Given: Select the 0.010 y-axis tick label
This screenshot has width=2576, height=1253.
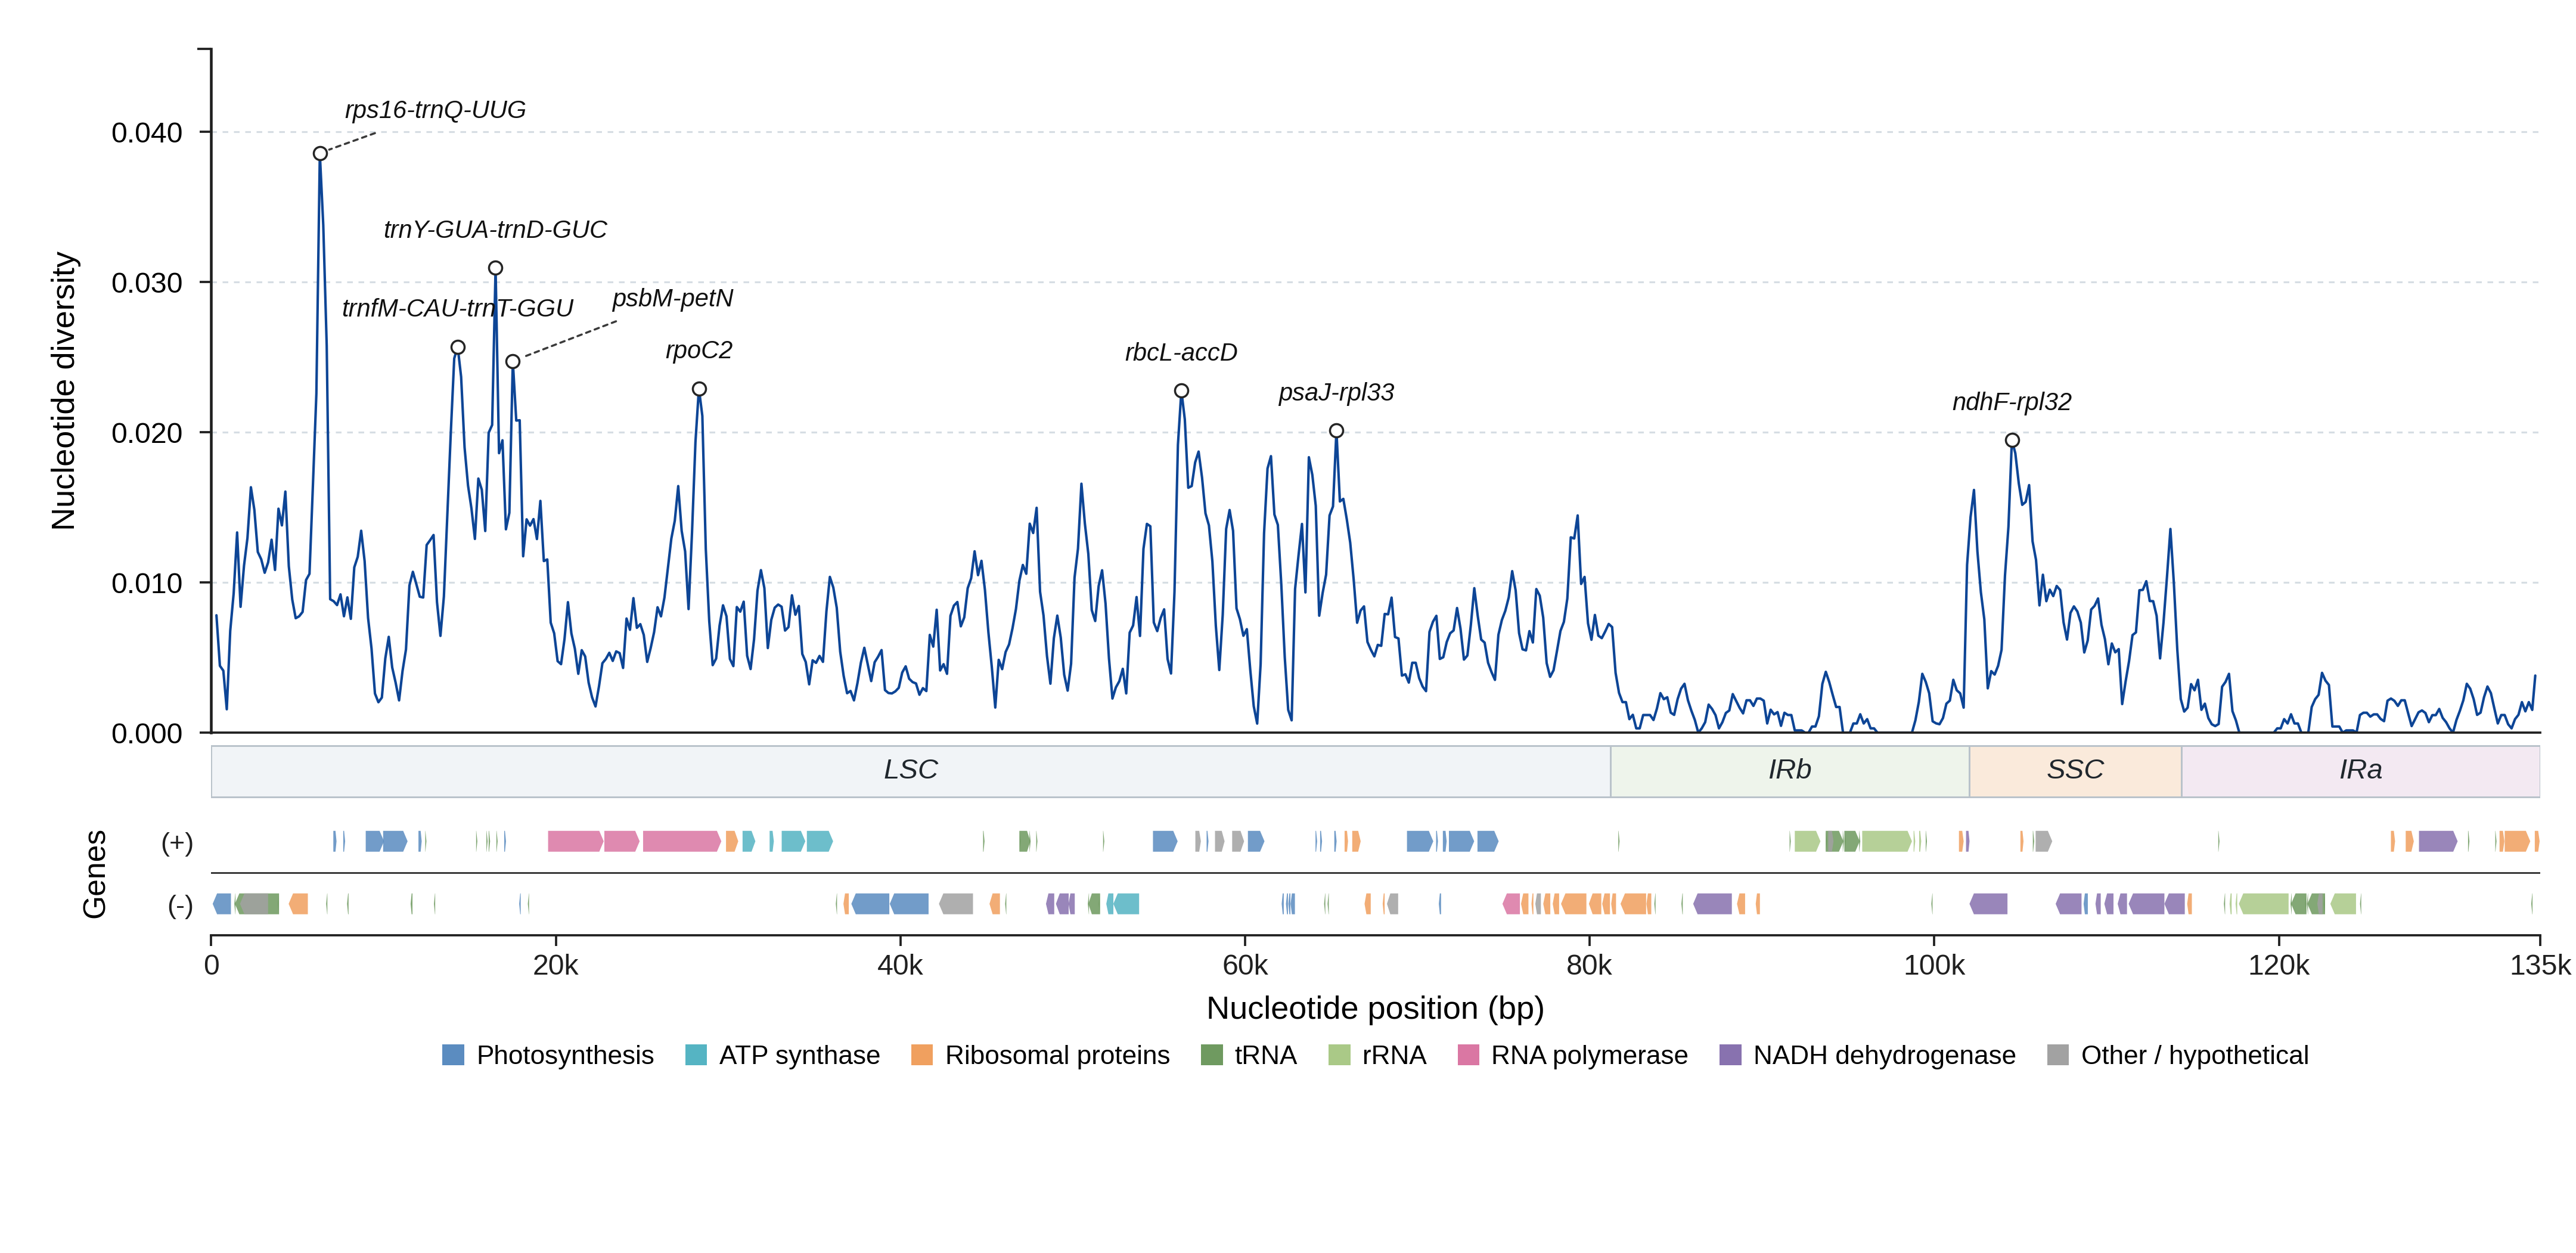Looking at the screenshot, I should [147, 583].
